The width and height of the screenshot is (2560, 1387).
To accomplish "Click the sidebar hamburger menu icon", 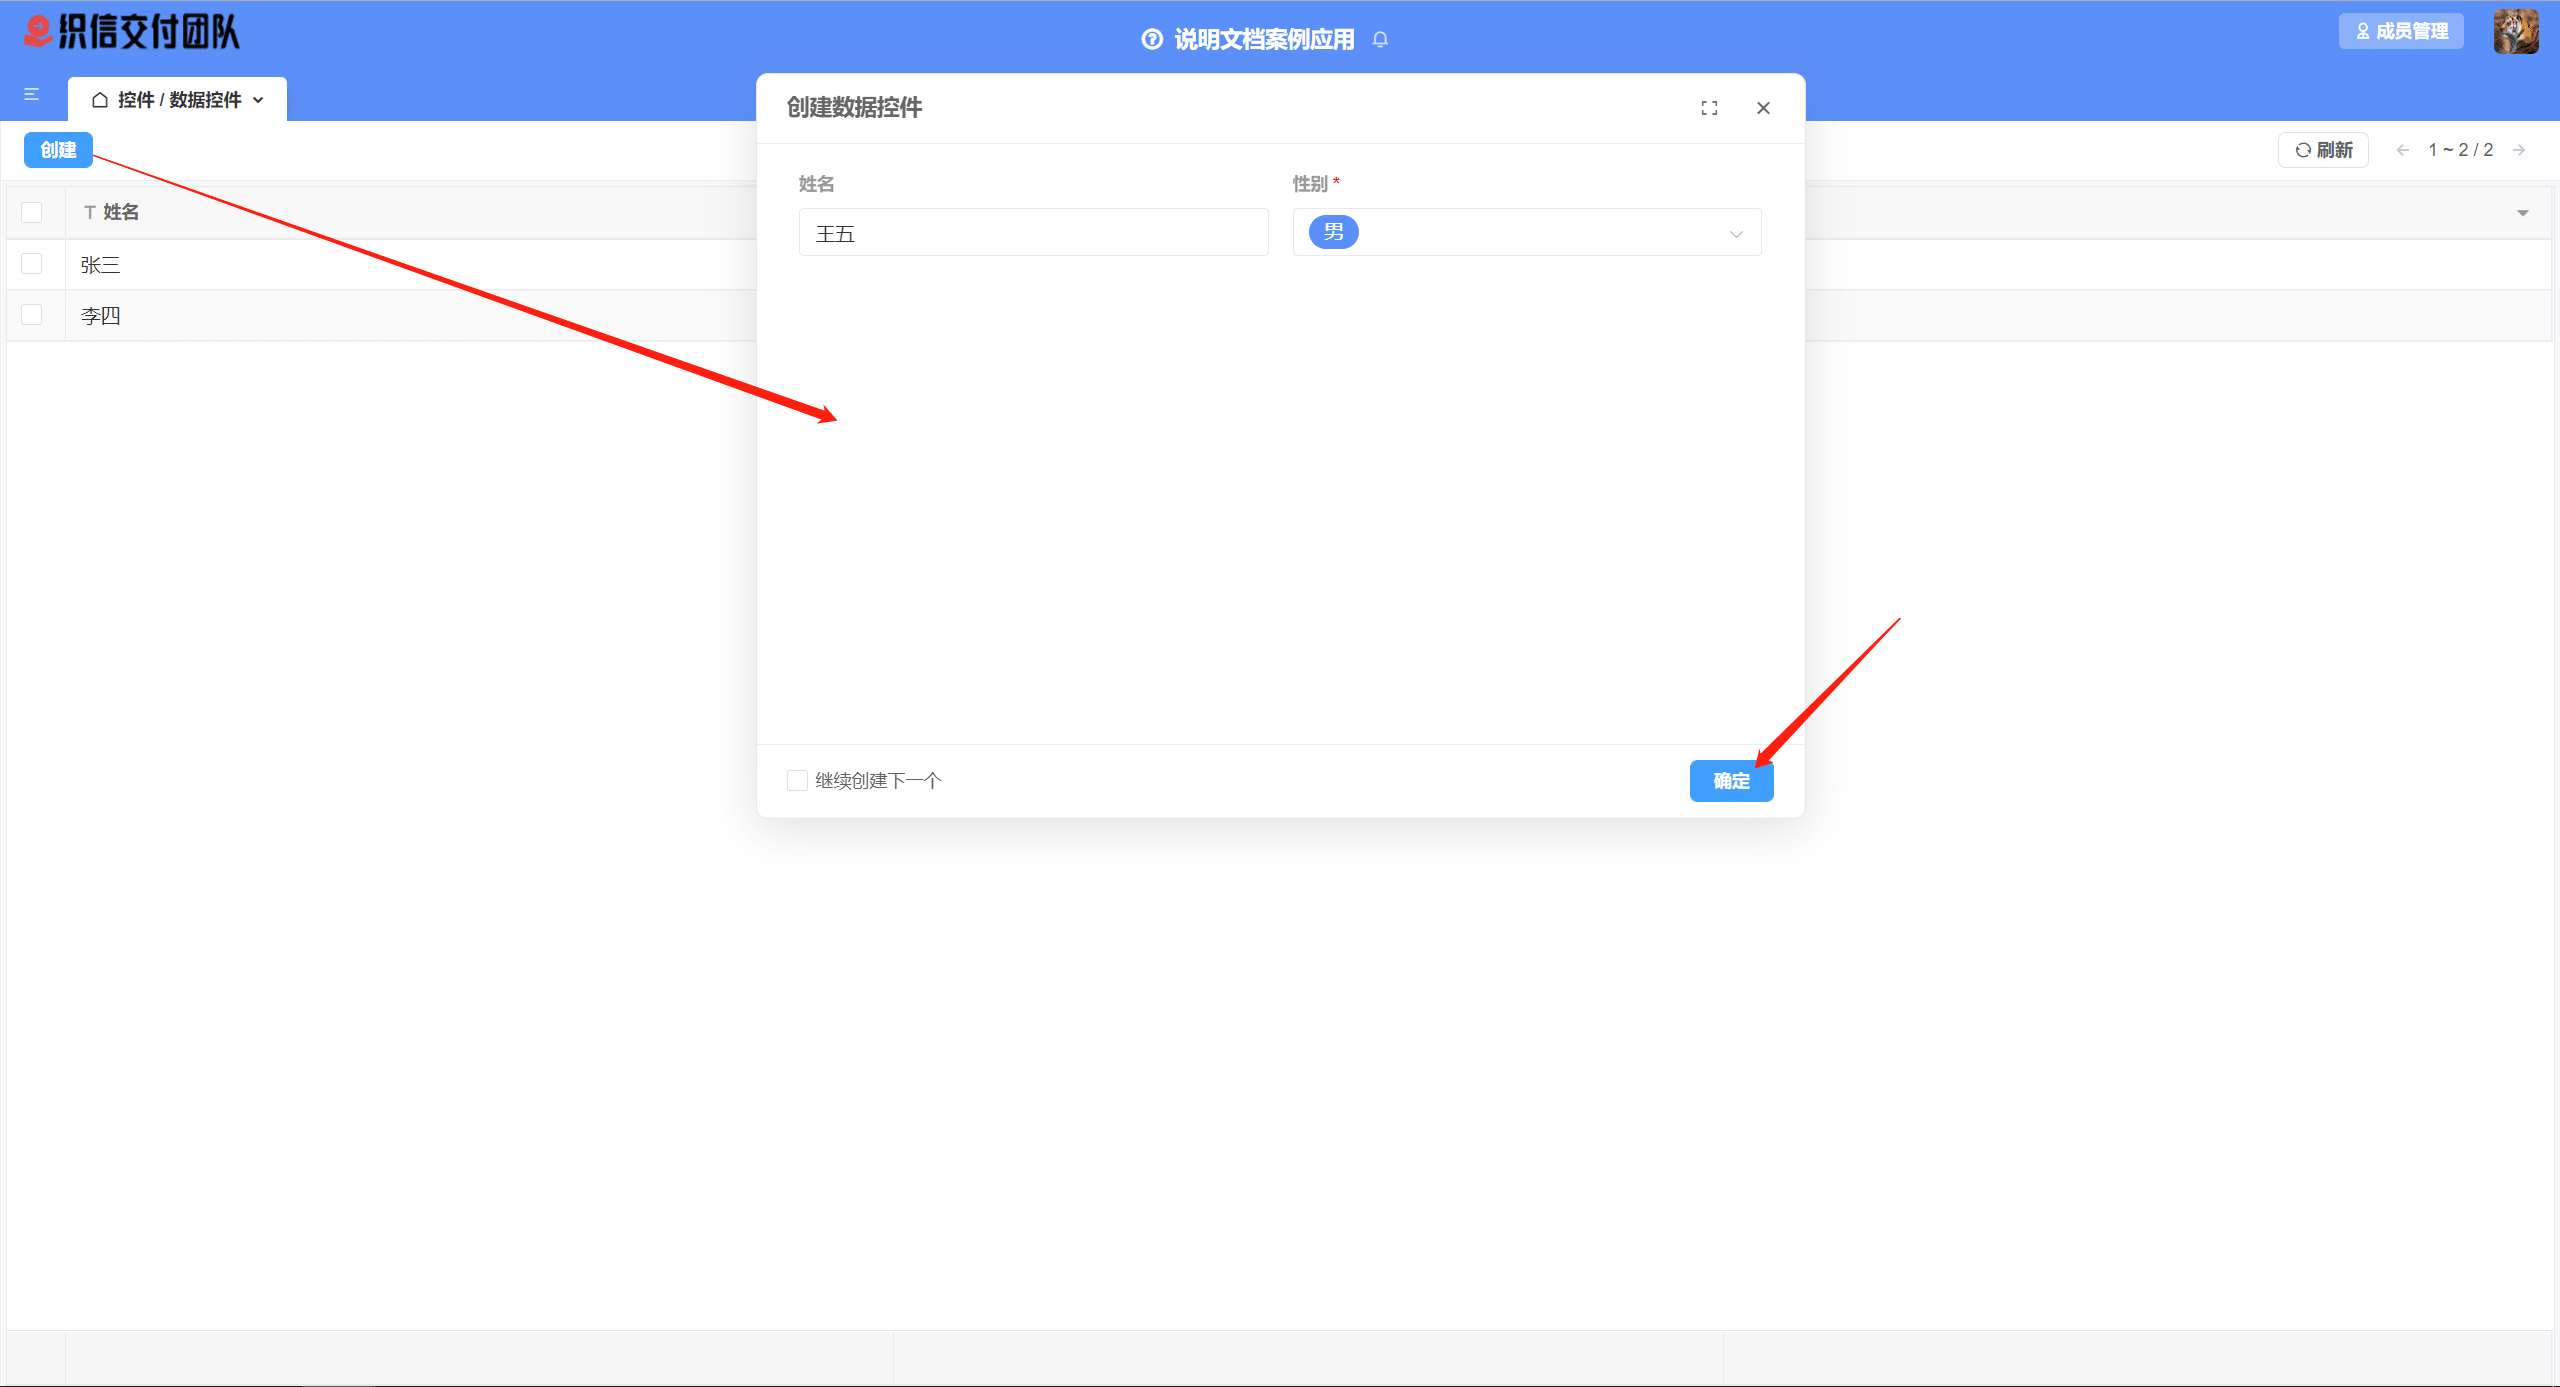I will tap(31, 94).
